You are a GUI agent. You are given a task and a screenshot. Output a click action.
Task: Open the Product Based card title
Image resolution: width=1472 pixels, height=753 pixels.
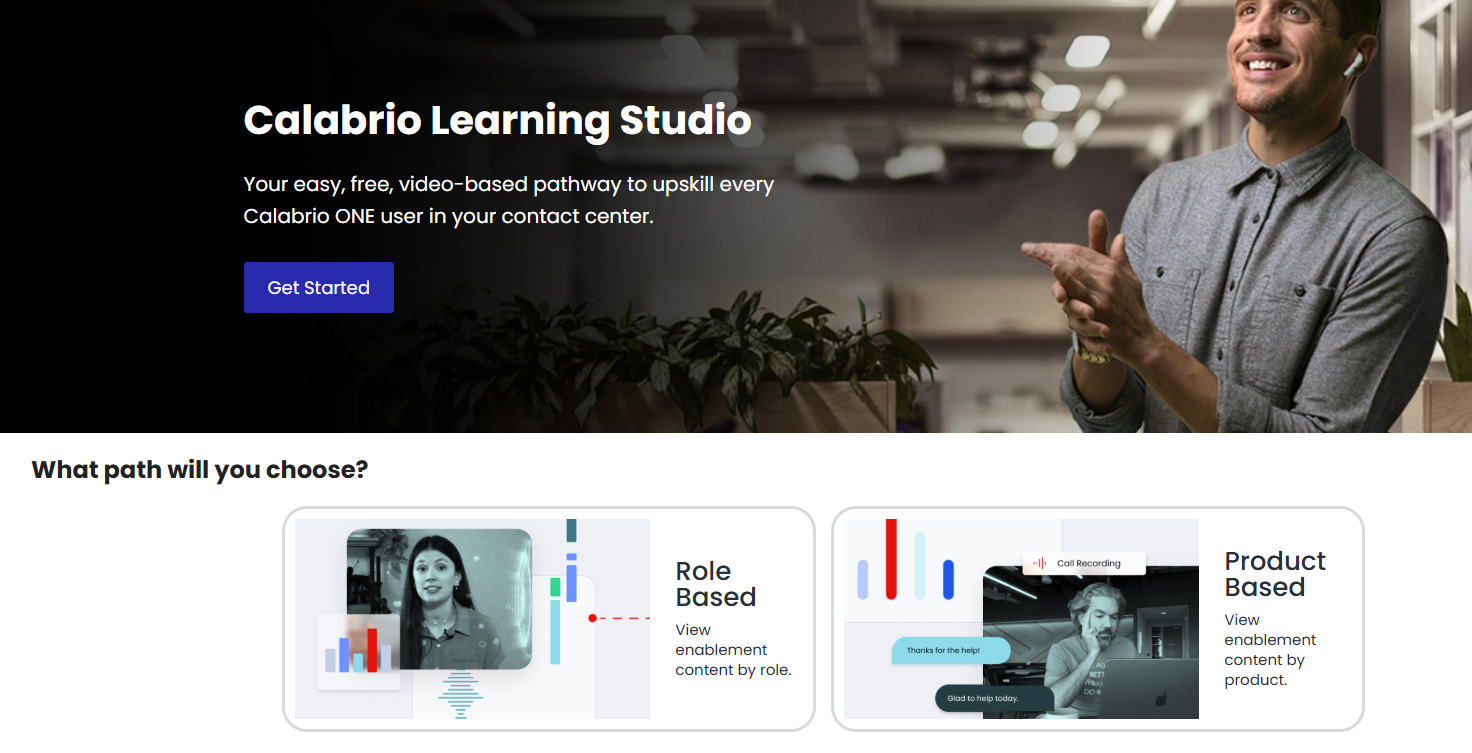tap(1275, 574)
